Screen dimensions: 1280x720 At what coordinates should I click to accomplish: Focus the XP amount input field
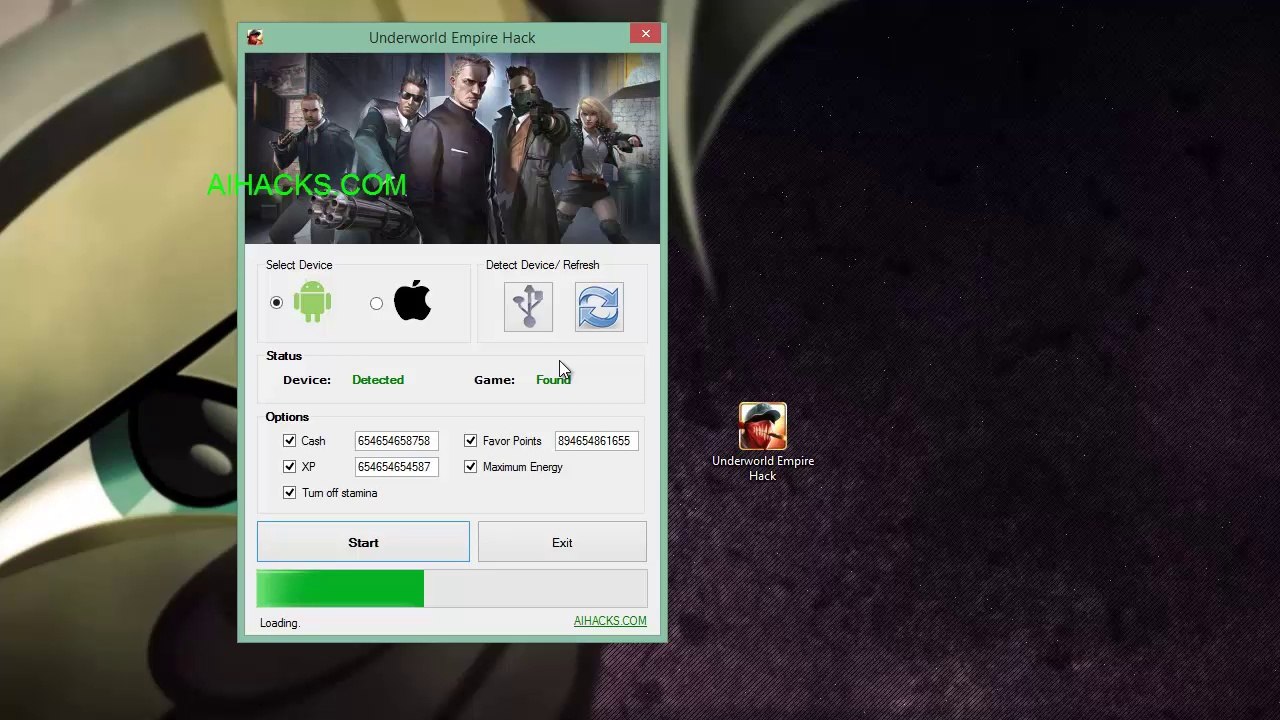click(396, 467)
